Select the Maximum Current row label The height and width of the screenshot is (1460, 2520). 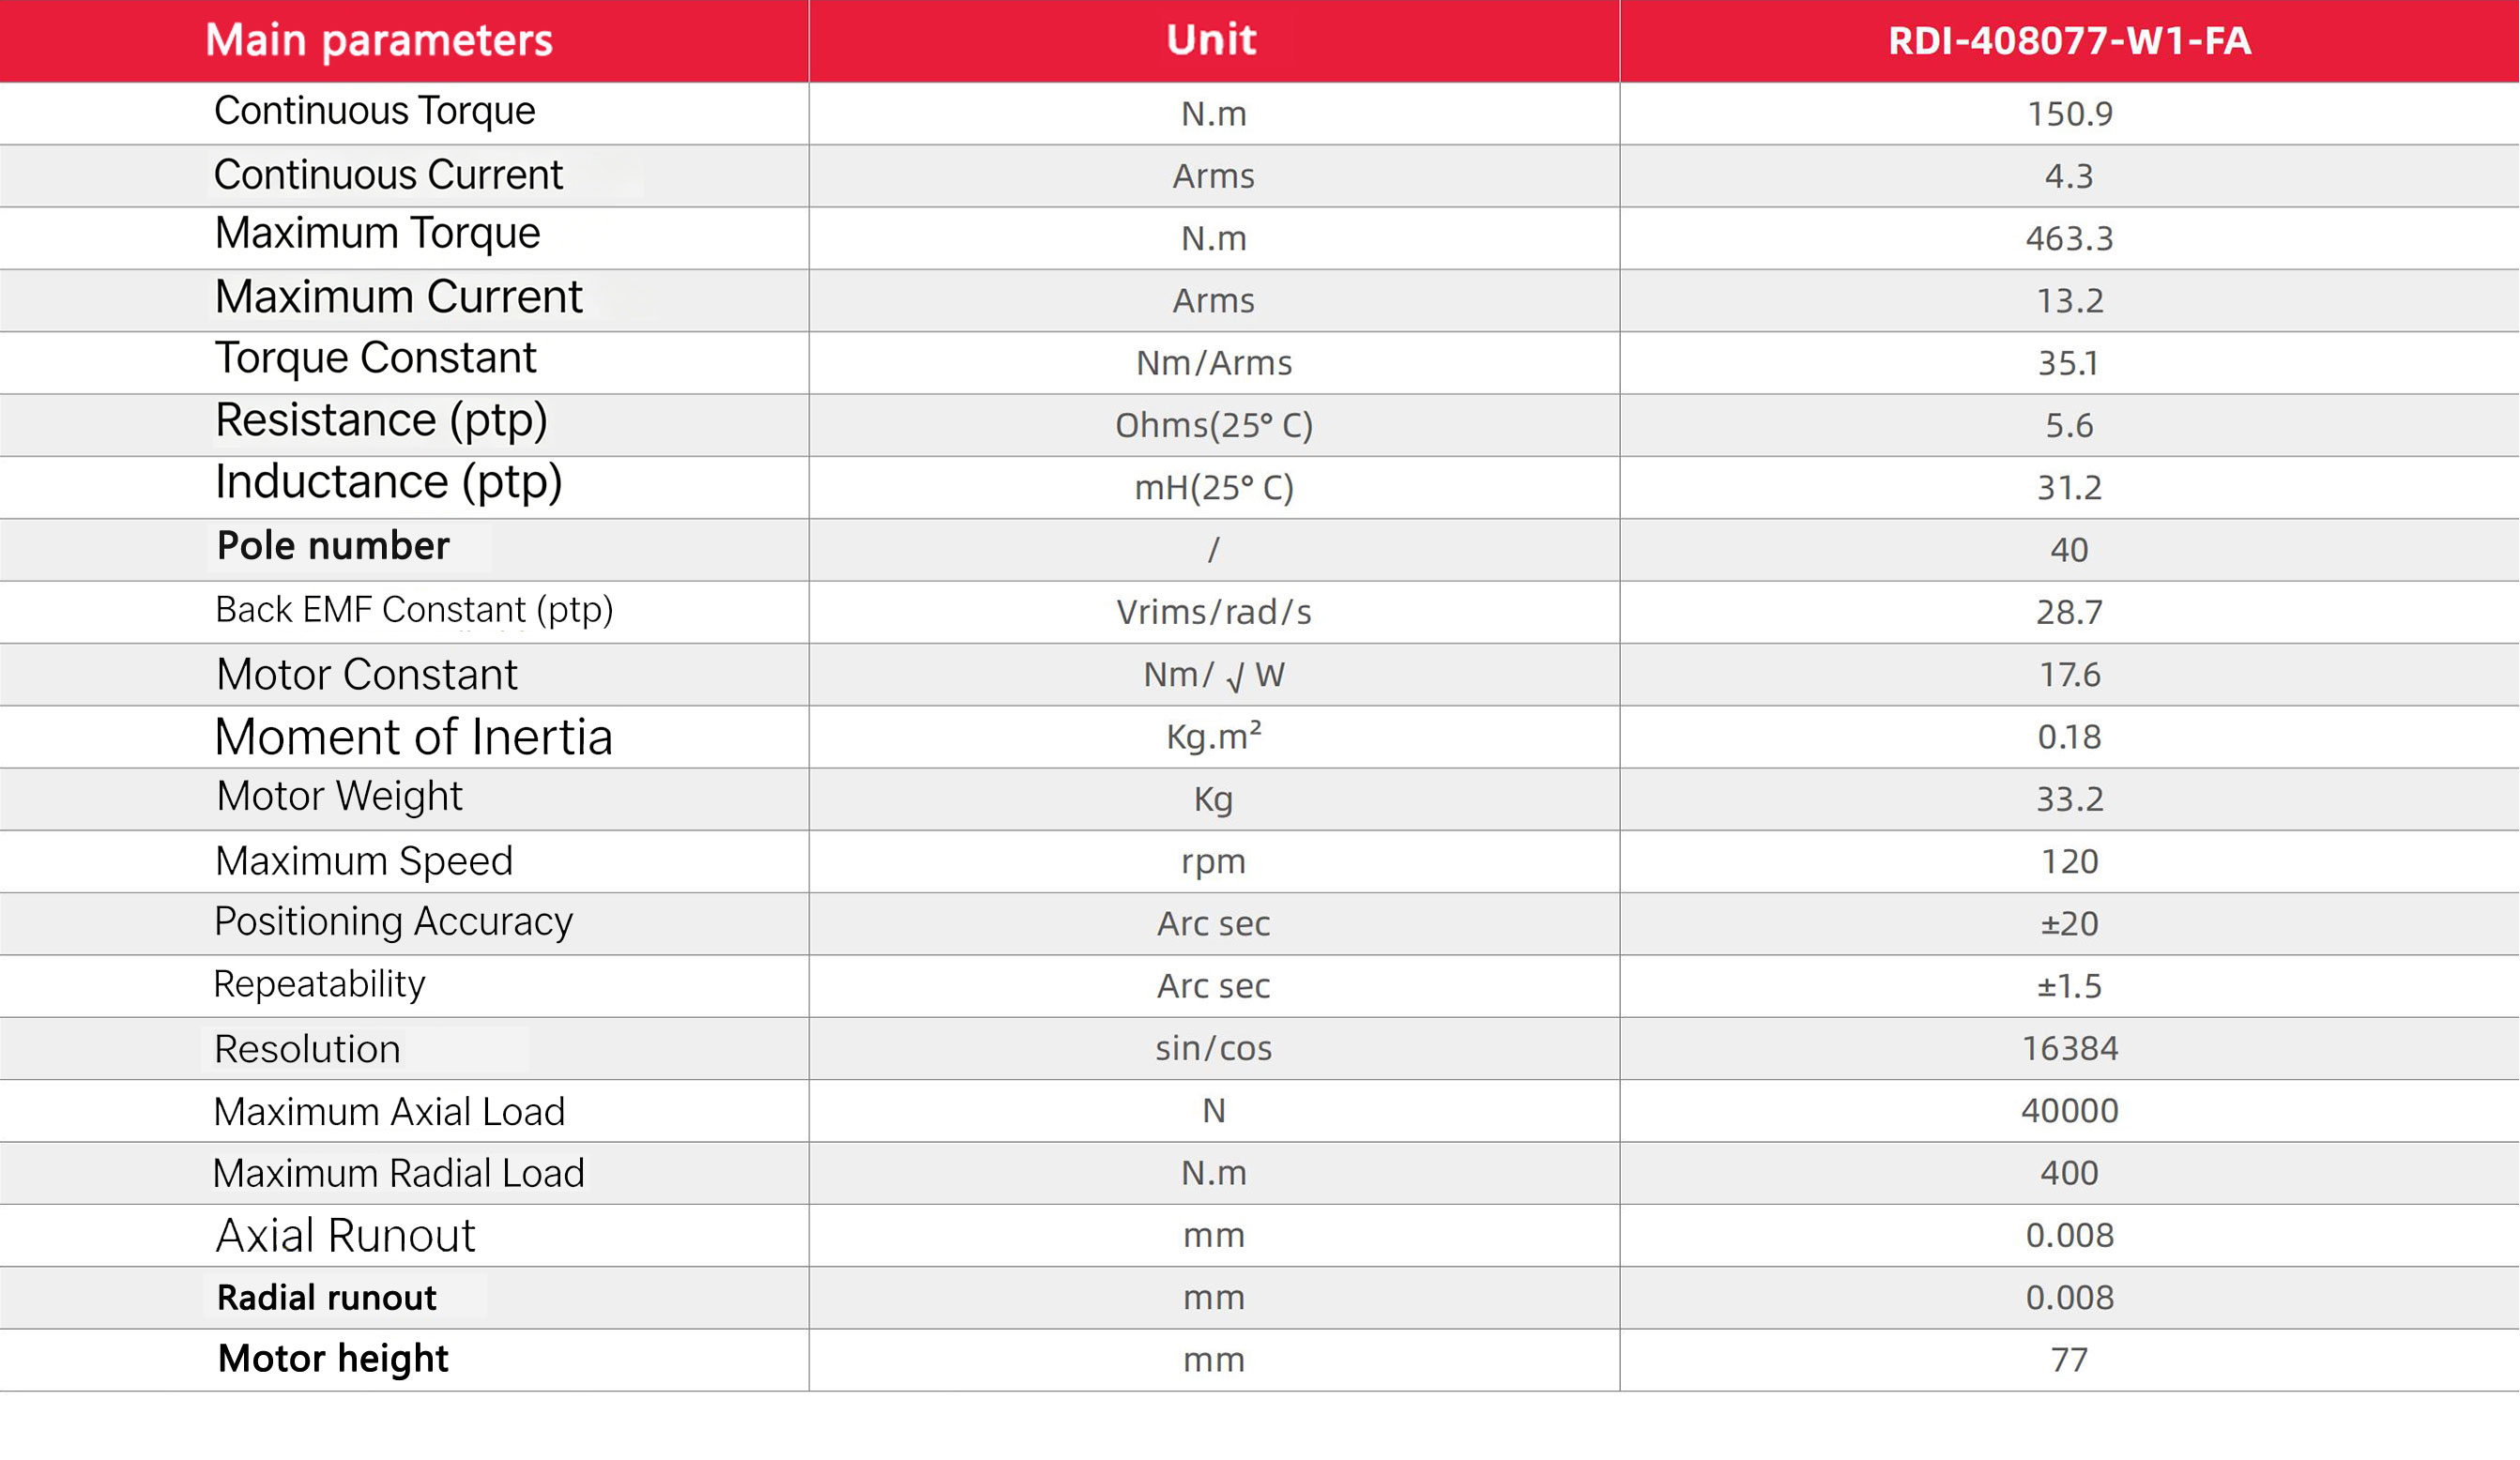(x=398, y=297)
